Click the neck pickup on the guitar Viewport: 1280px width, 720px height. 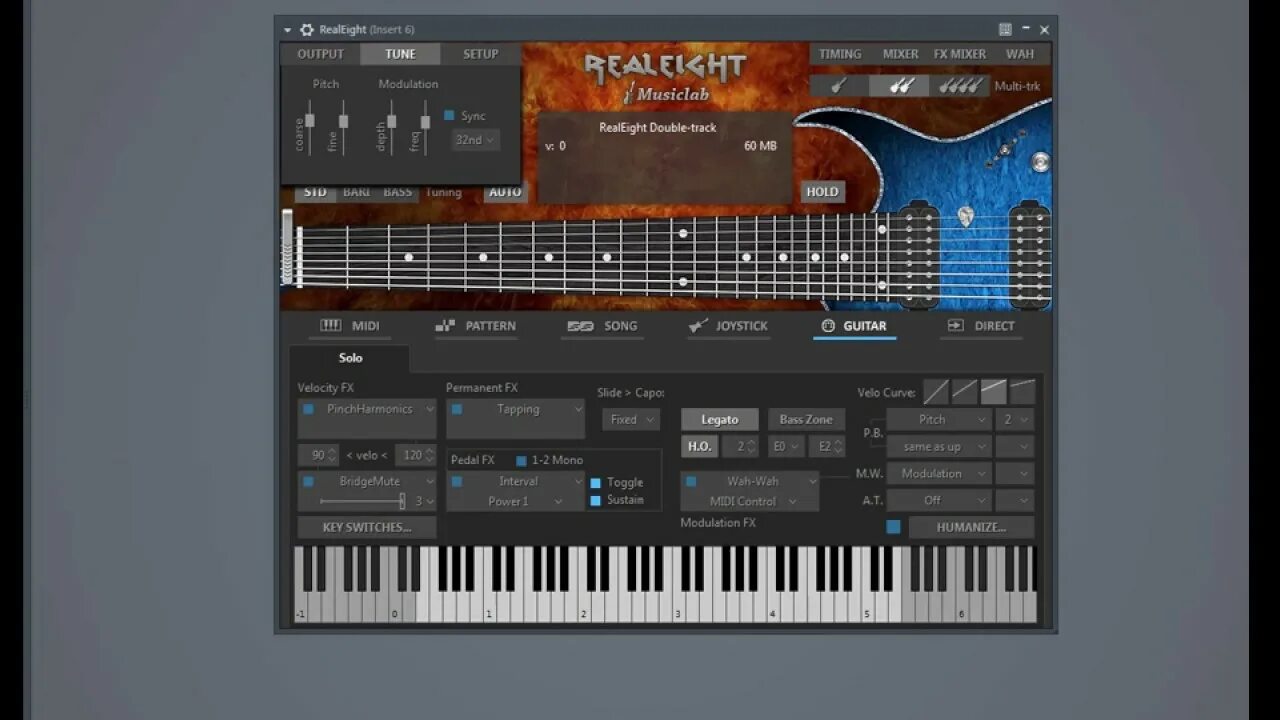tap(917, 254)
